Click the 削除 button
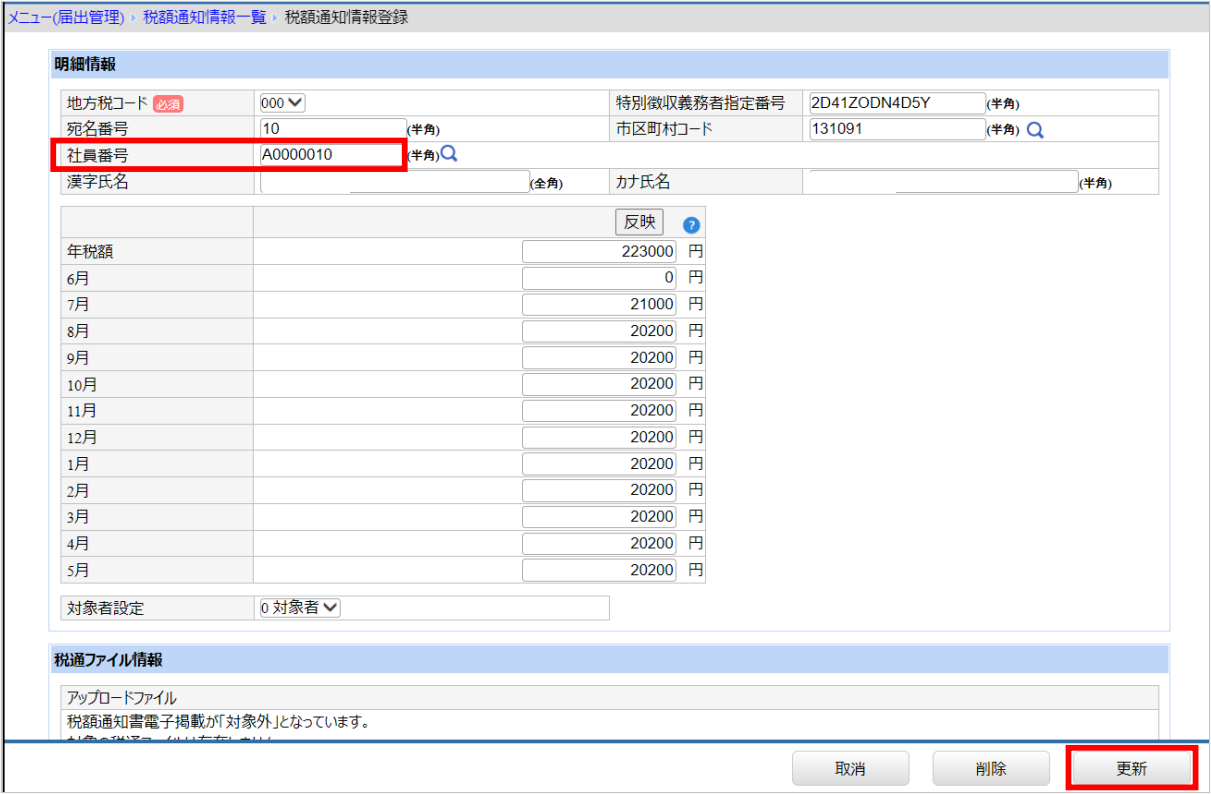 coord(991,769)
